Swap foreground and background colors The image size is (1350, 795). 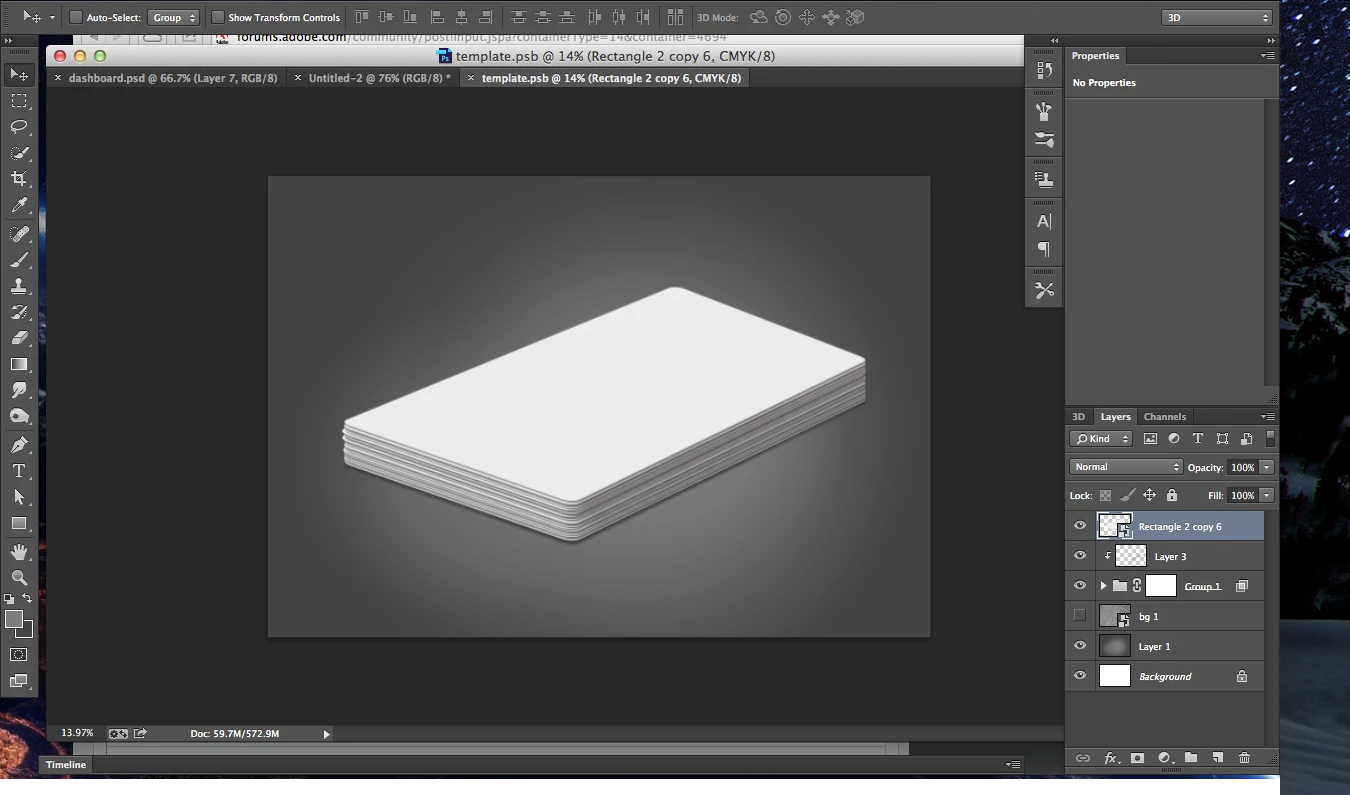(x=27, y=599)
